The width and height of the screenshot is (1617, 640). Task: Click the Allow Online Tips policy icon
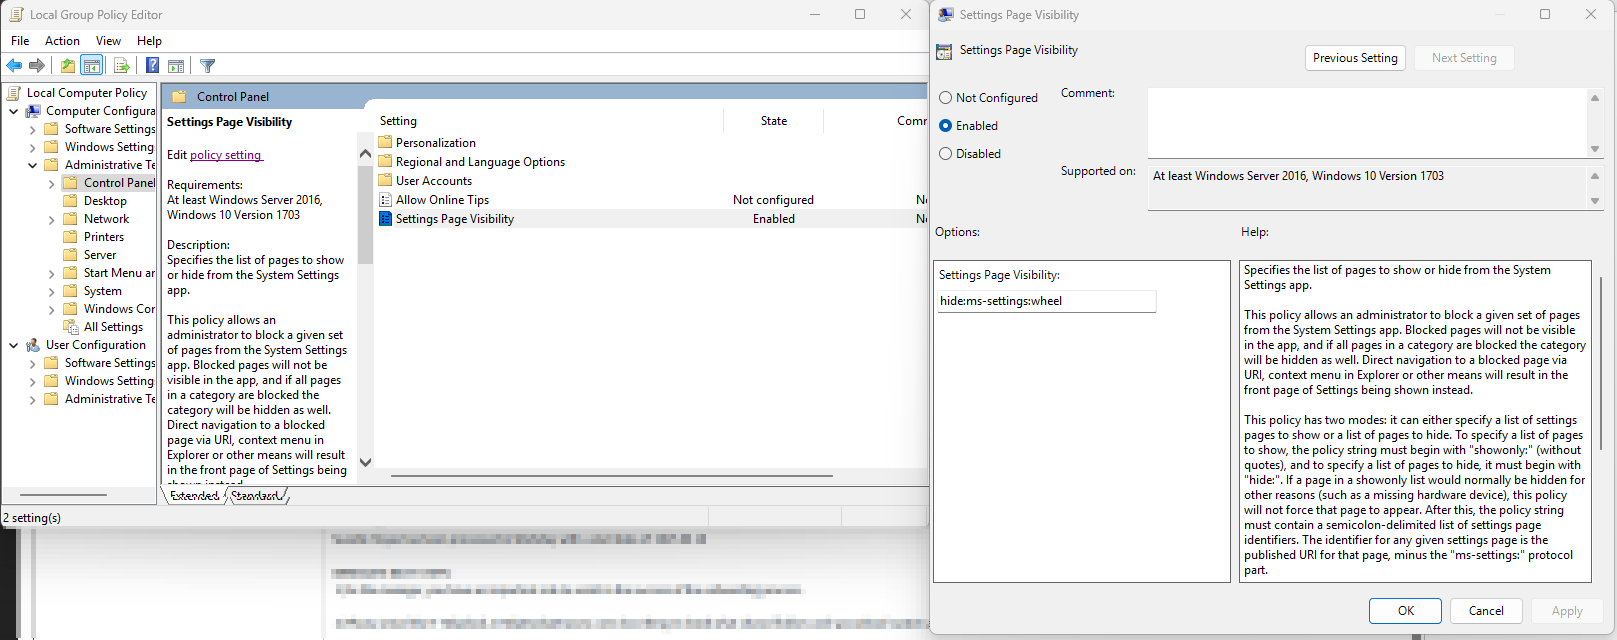(x=385, y=199)
